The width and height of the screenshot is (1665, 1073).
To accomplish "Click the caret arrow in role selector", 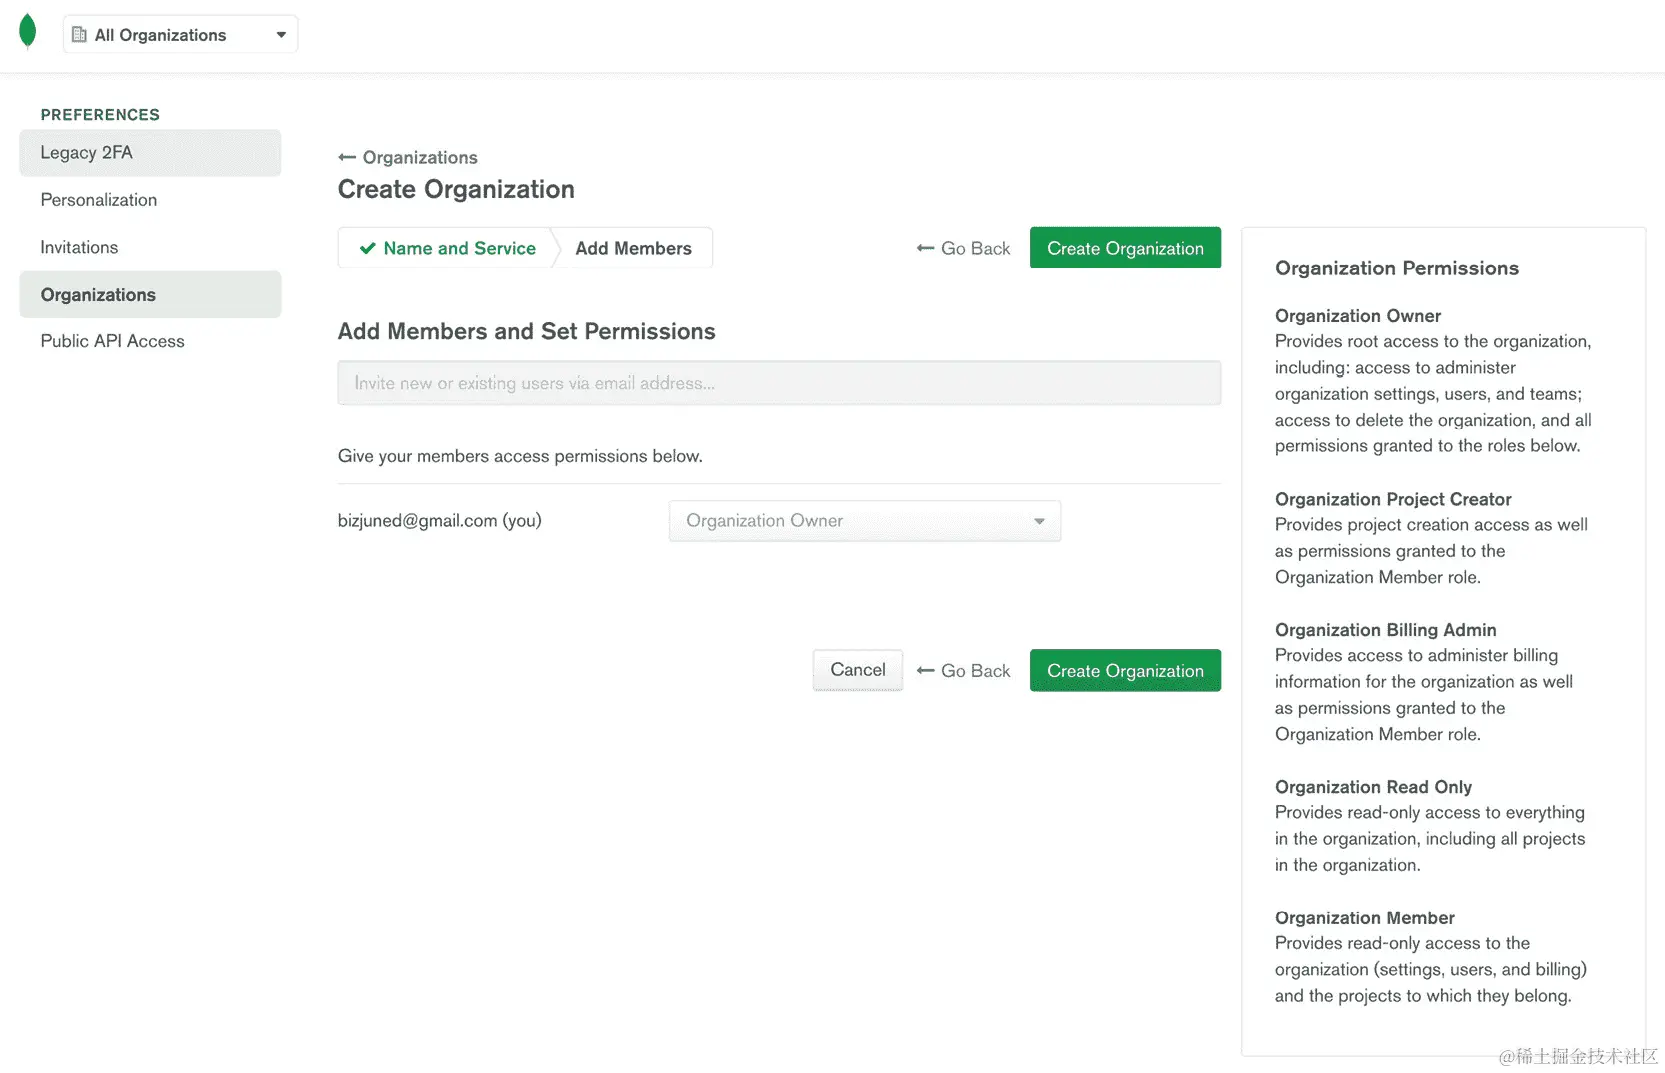I will coord(1039,521).
